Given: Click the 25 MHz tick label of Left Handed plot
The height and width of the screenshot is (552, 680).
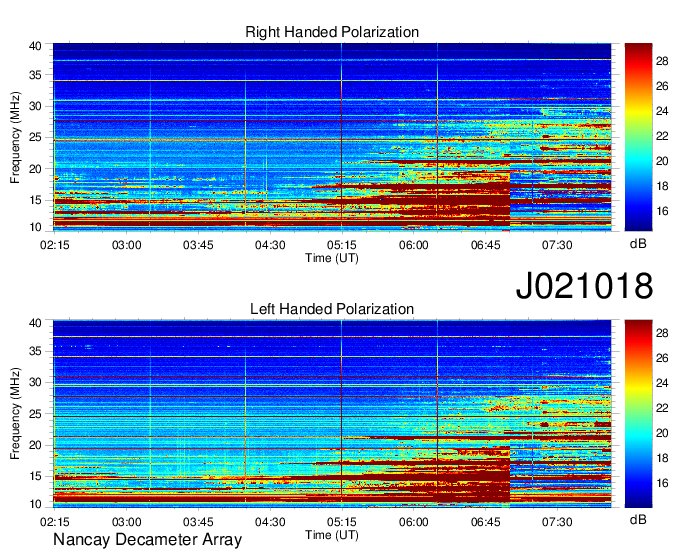Looking at the screenshot, I should tap(35, 414).
